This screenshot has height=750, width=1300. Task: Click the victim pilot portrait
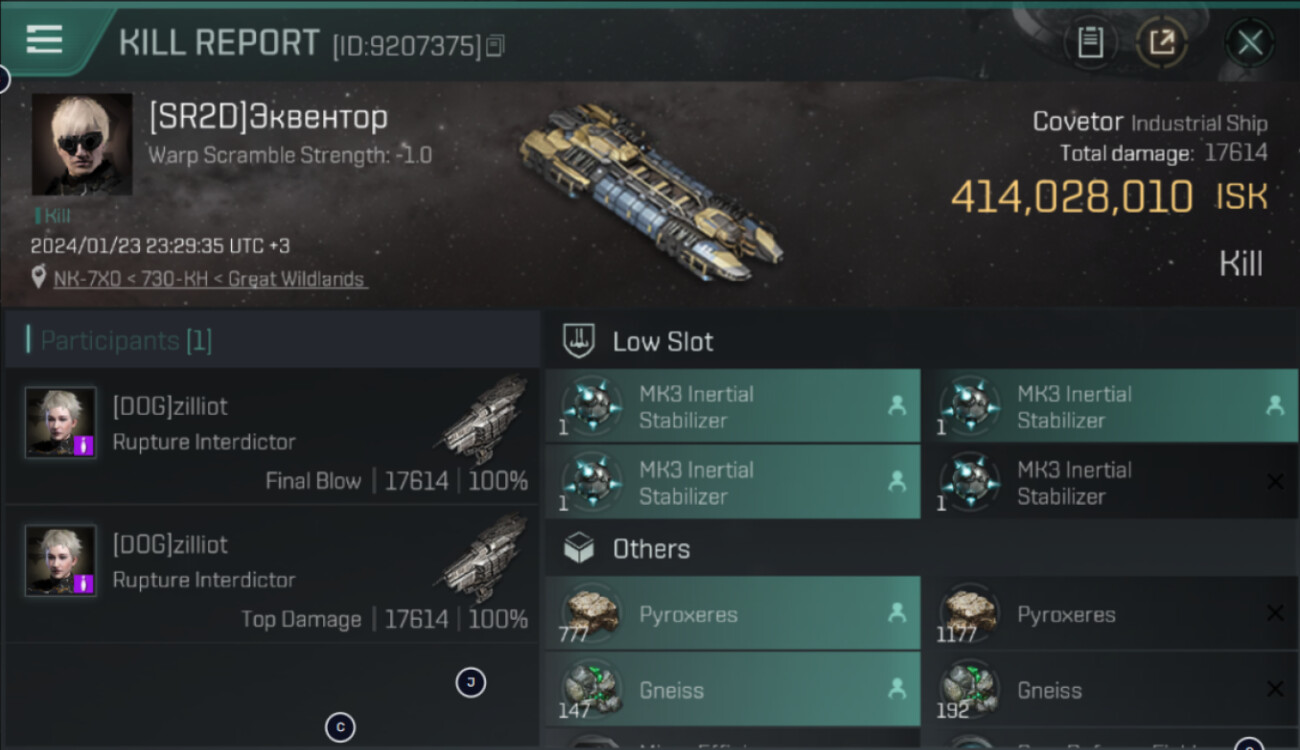pyautogui.click(x=82, y=144)
